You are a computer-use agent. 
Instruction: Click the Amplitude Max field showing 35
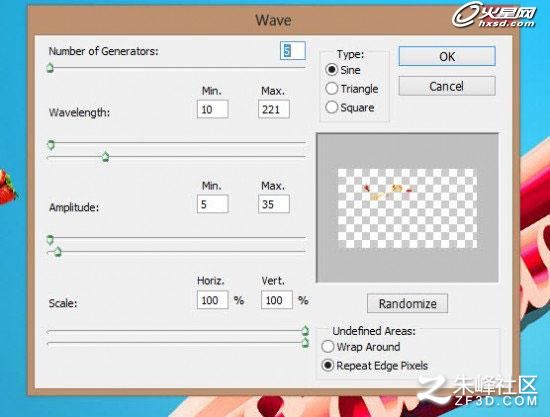[274, 204]
